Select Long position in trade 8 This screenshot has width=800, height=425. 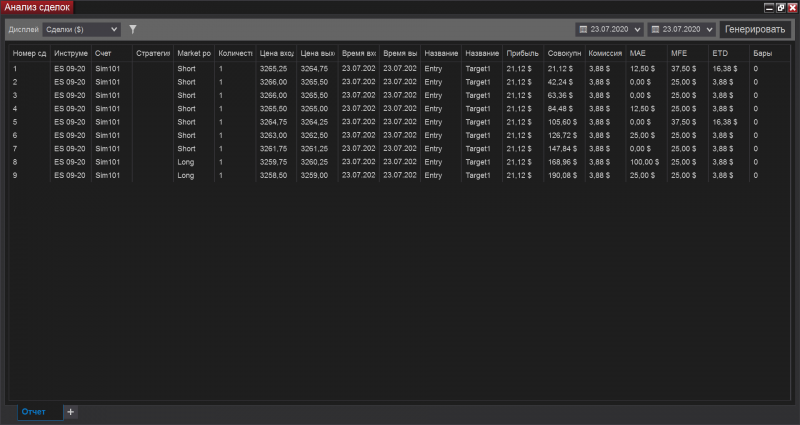point(194,162)
